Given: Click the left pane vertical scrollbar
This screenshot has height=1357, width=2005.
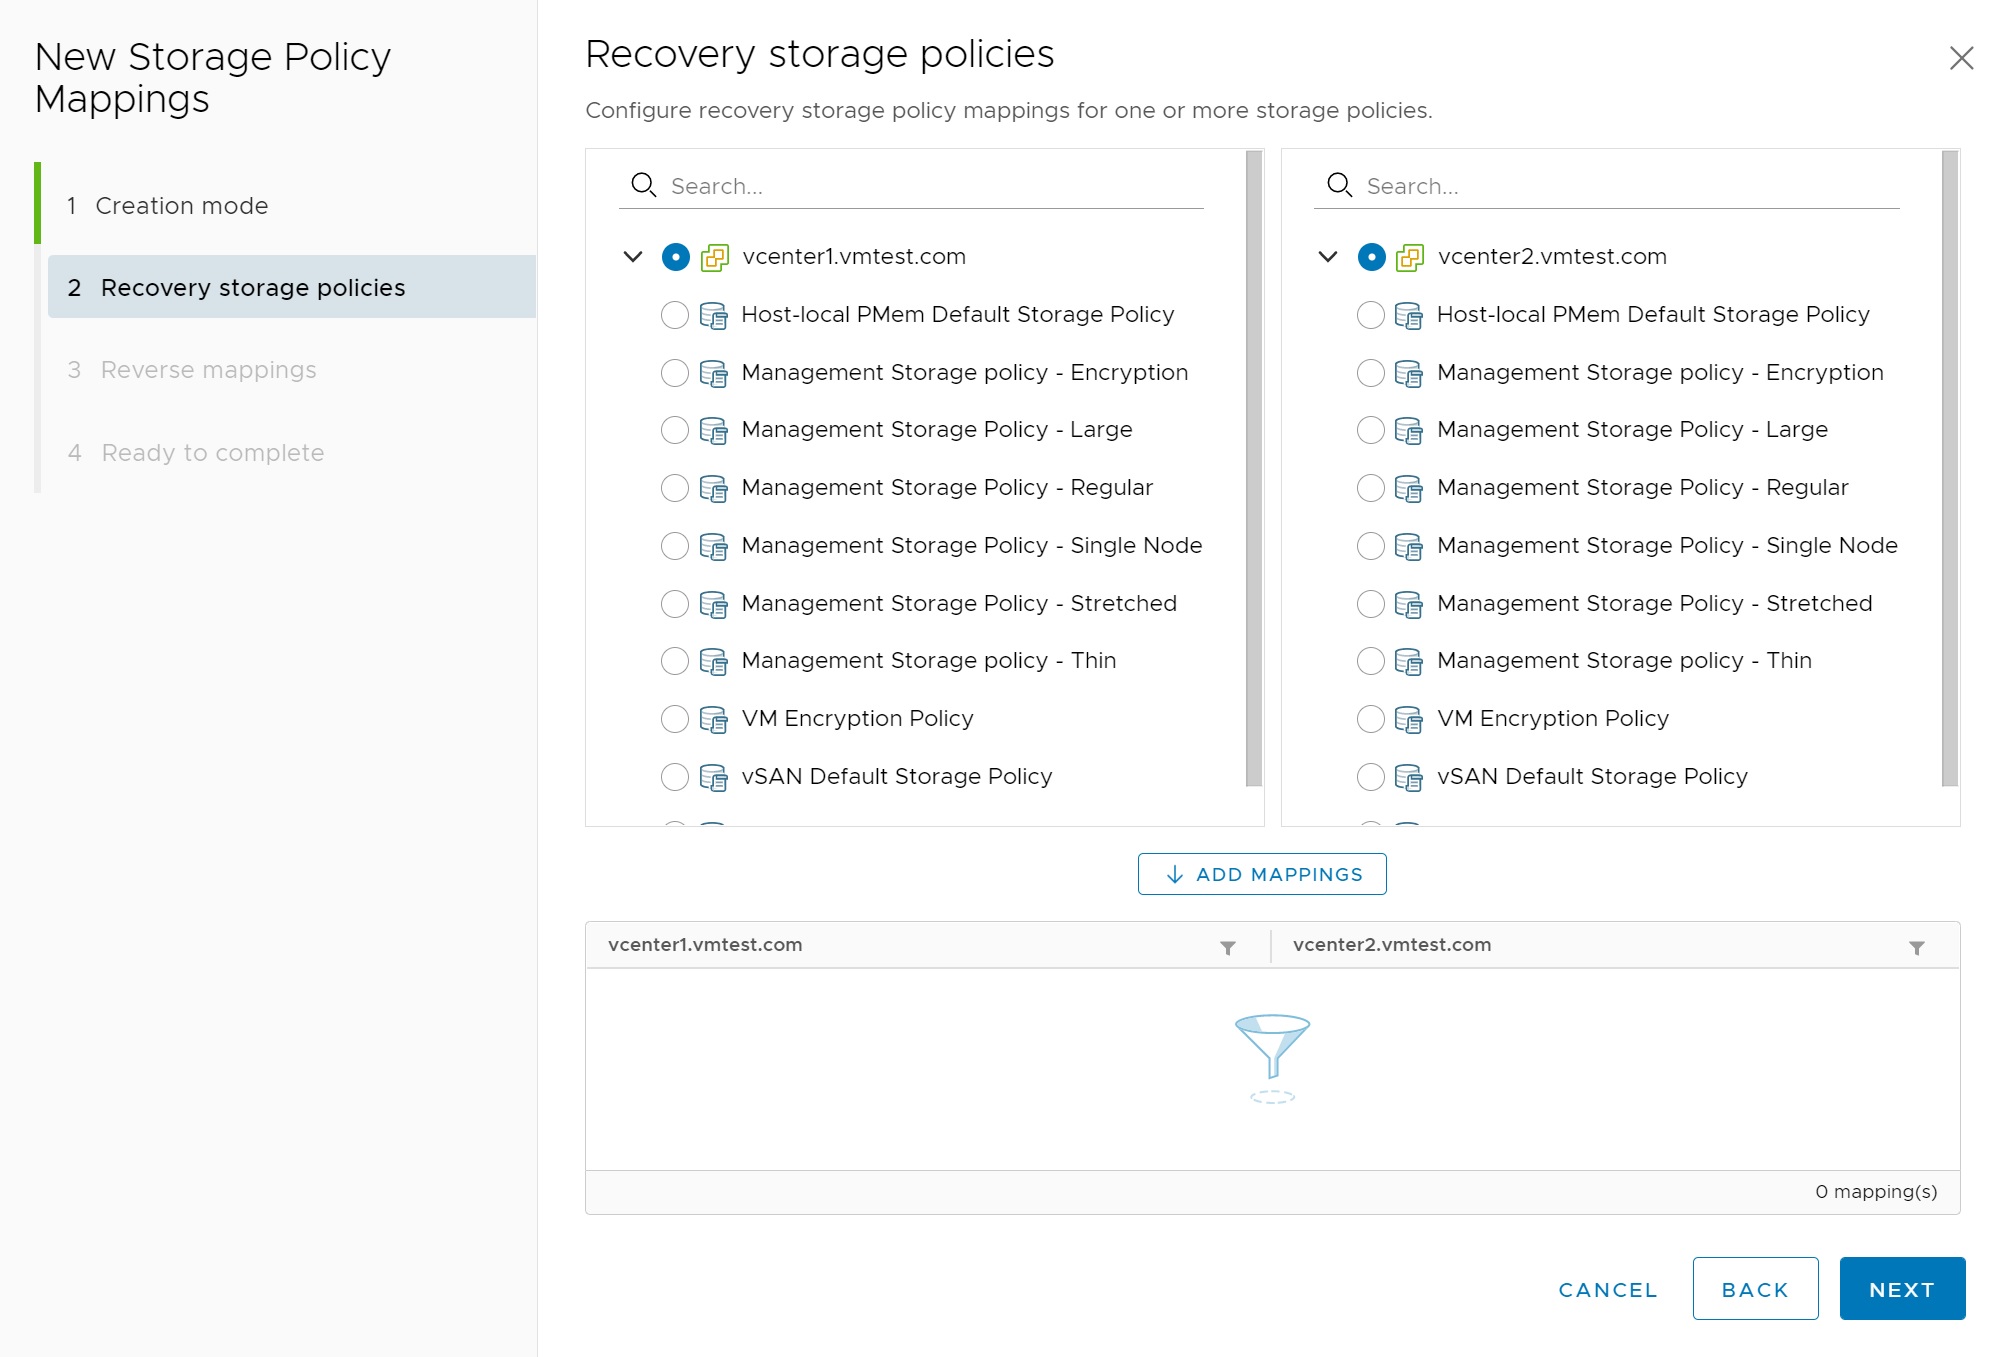Looking at the screenshot, I should [x=1254, y=468].
